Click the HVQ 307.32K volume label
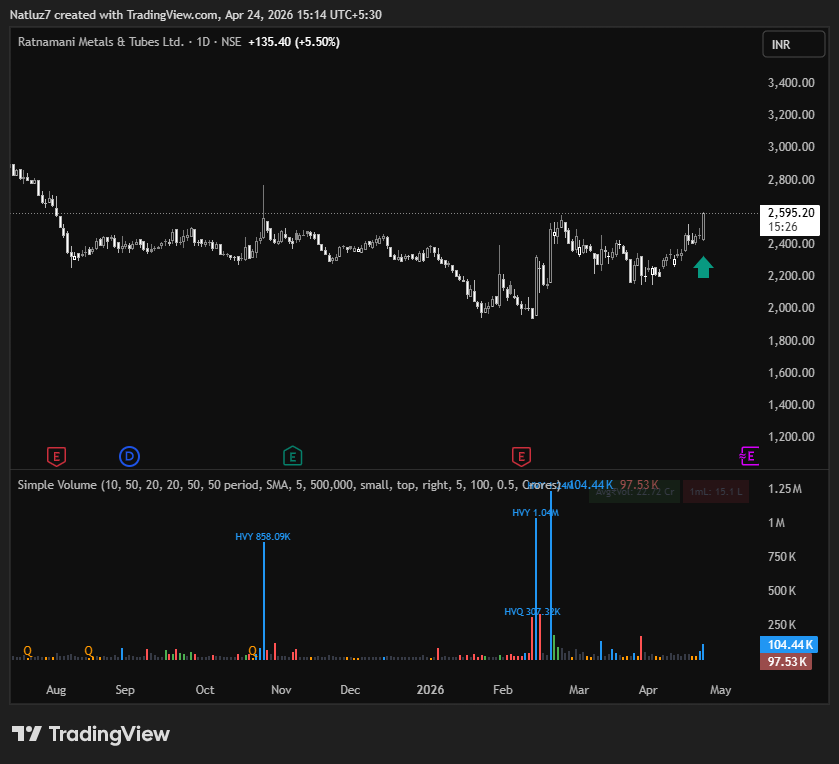Viewport: 839px width, 764px height. [x=532, y=612]
